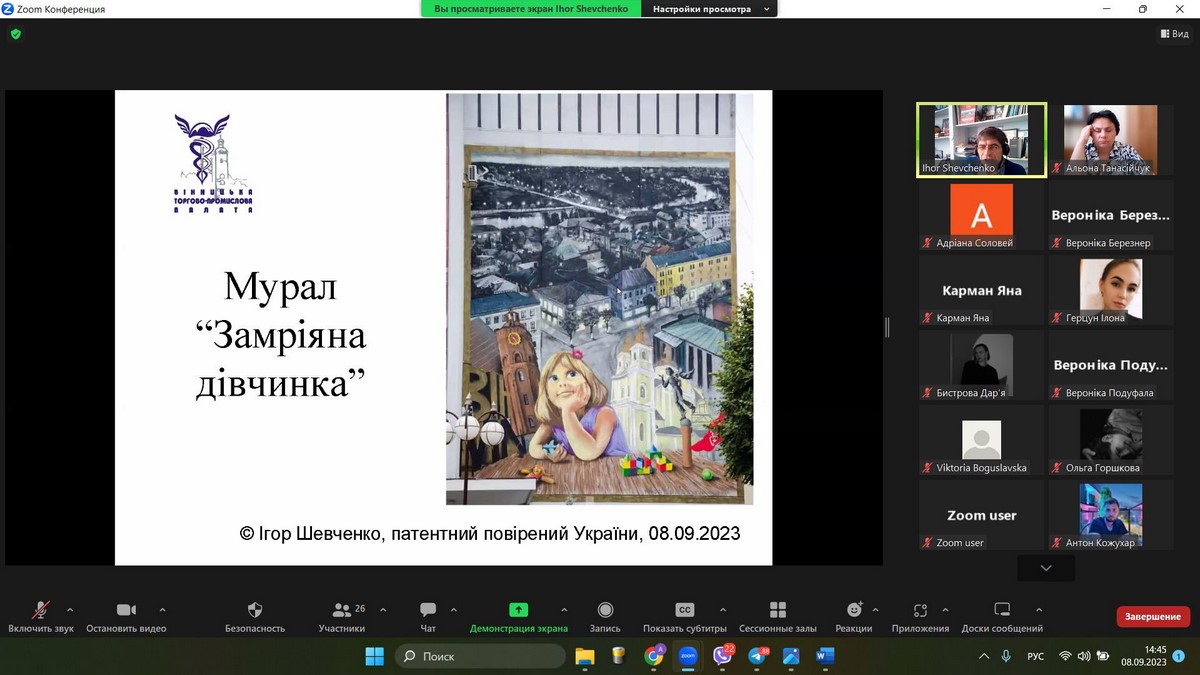Open Reactions (Реакции) smiley icon

854,611
